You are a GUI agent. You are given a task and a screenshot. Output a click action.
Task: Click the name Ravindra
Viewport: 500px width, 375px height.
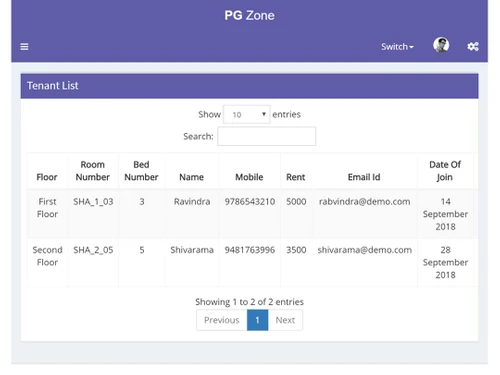192,202
